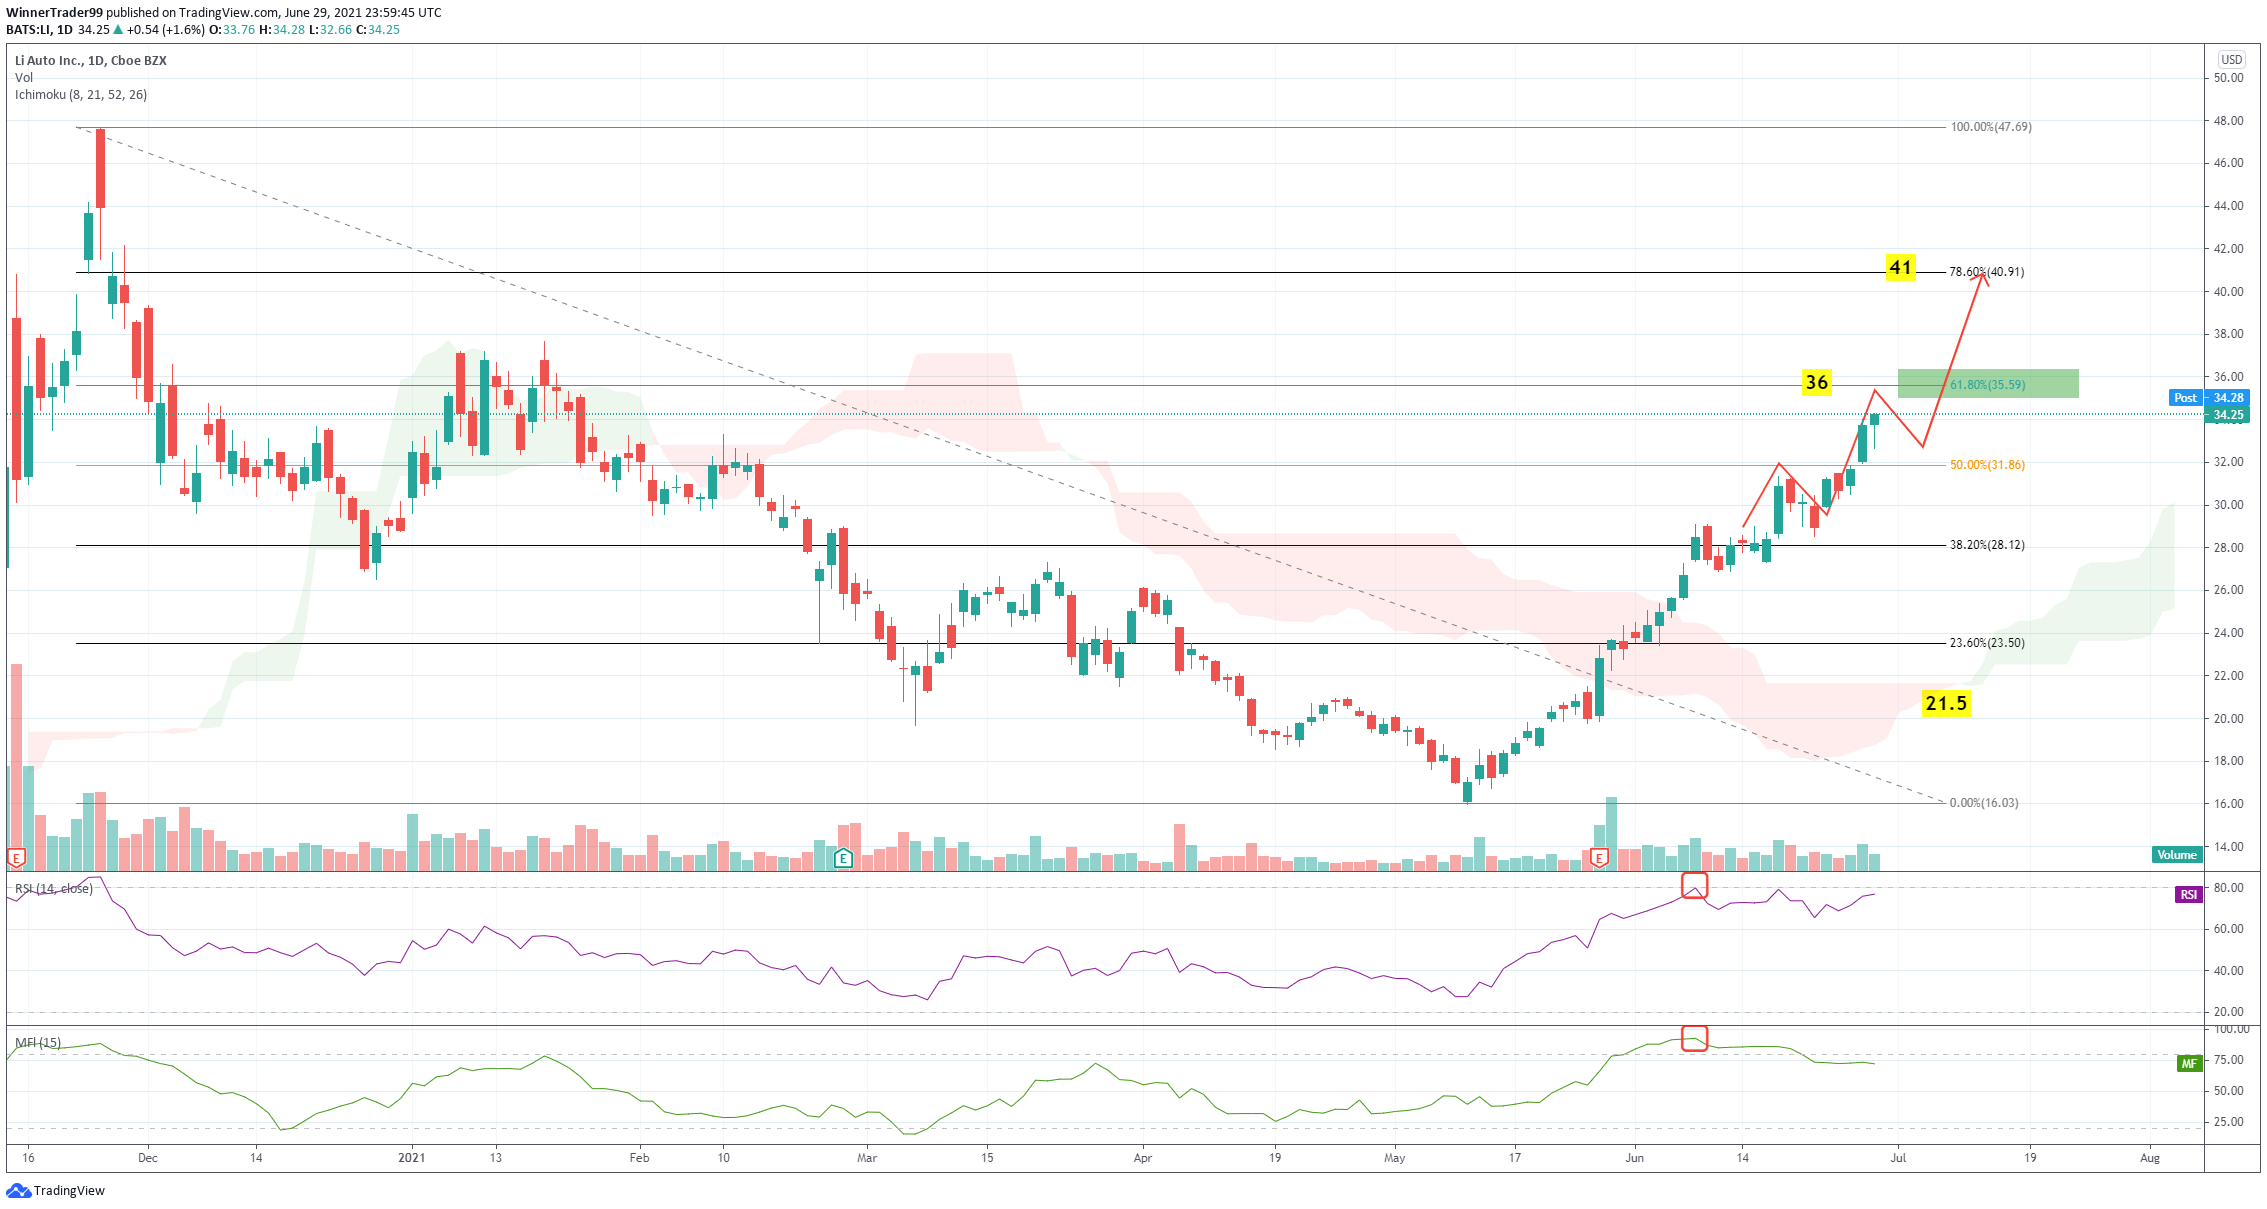The height and width of the screenshot is (1209, 2267).
Task: Click the BATS:LI, 1D symbol text
Action: 39,30
